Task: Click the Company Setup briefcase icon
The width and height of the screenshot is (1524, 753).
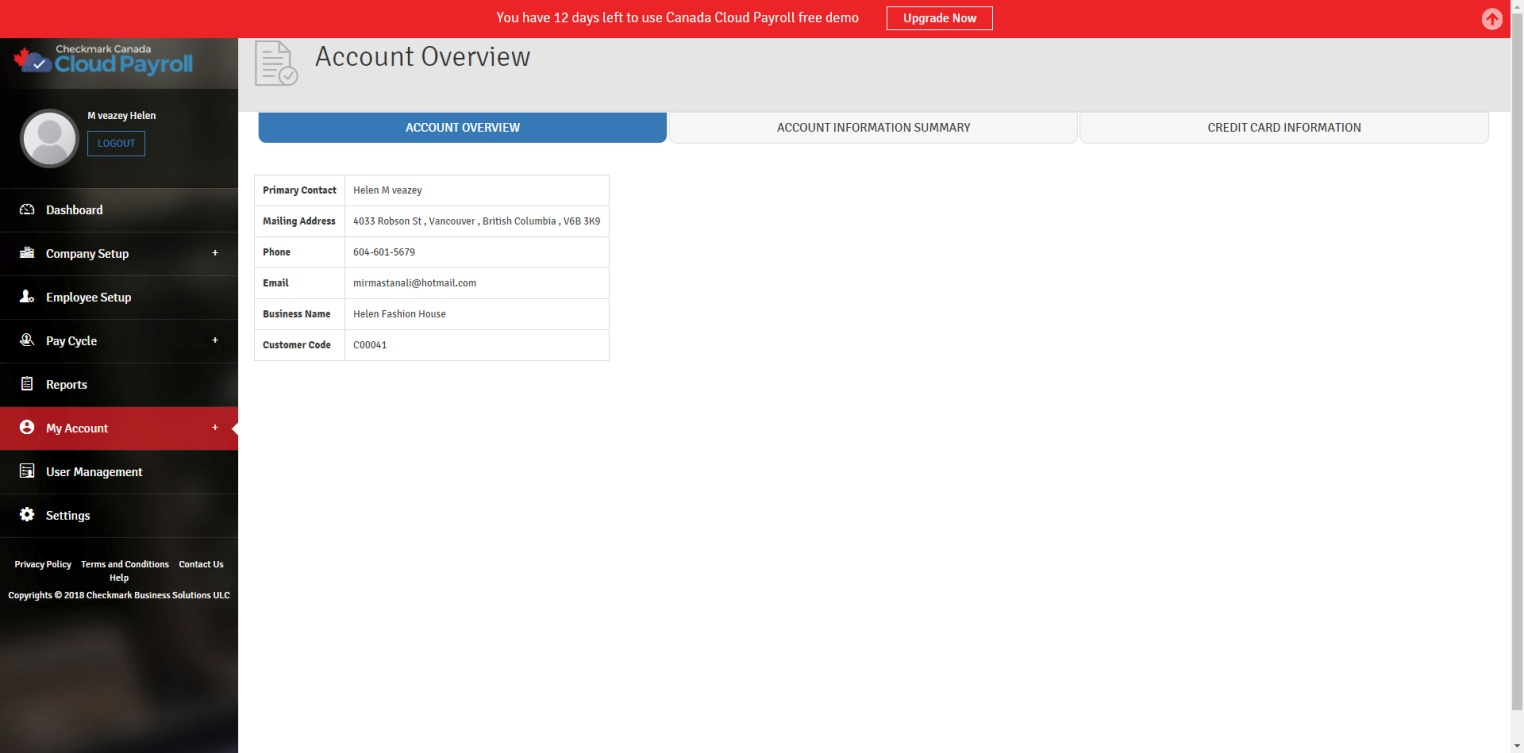Action: (x=27, y=253)
